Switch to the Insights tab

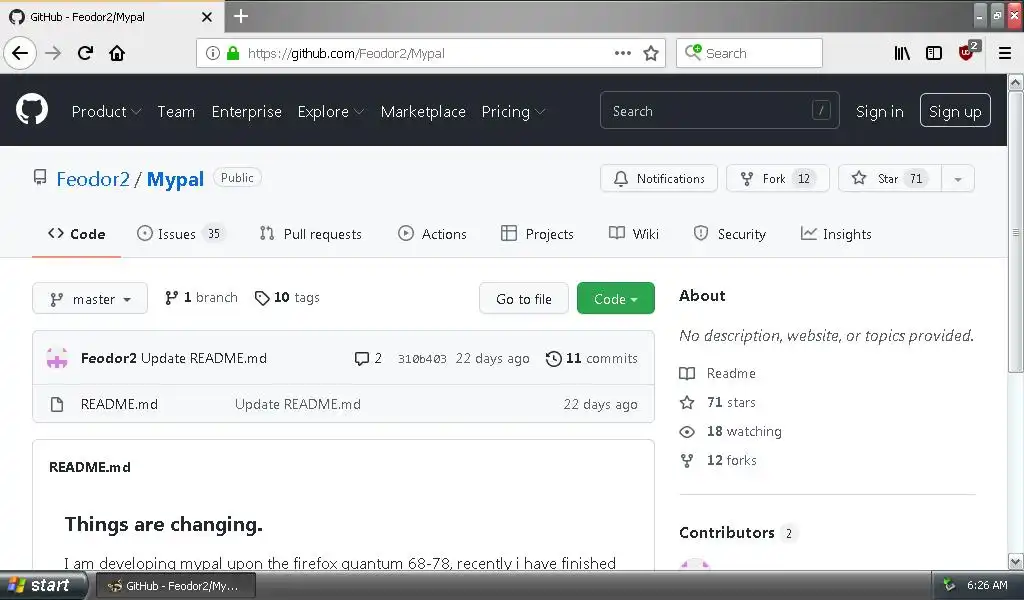(836, 234)
